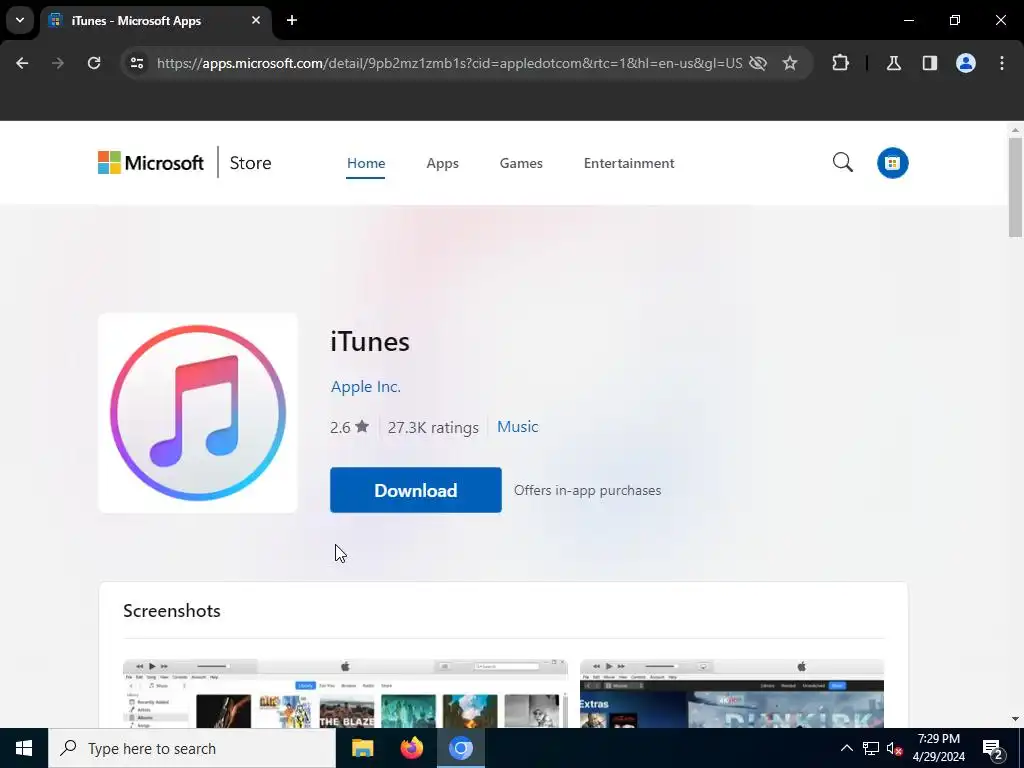Reload the page with refresh icon
This screenshot has width=1024, height=768.
click(94, 63)
